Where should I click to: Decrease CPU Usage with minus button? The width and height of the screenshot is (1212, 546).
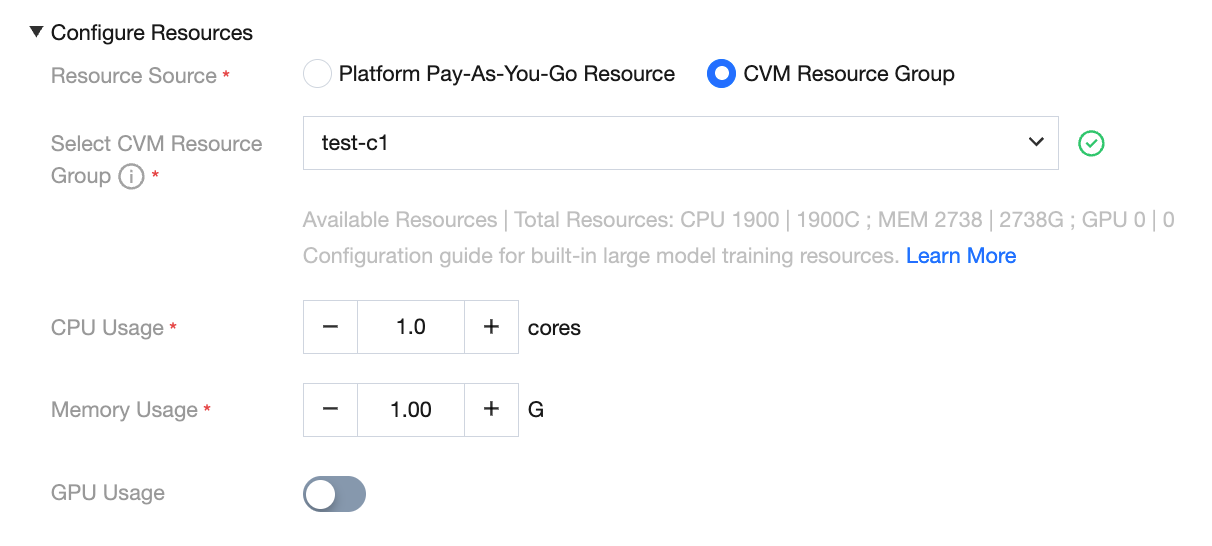pyautogui.click(x=330, y=327)
